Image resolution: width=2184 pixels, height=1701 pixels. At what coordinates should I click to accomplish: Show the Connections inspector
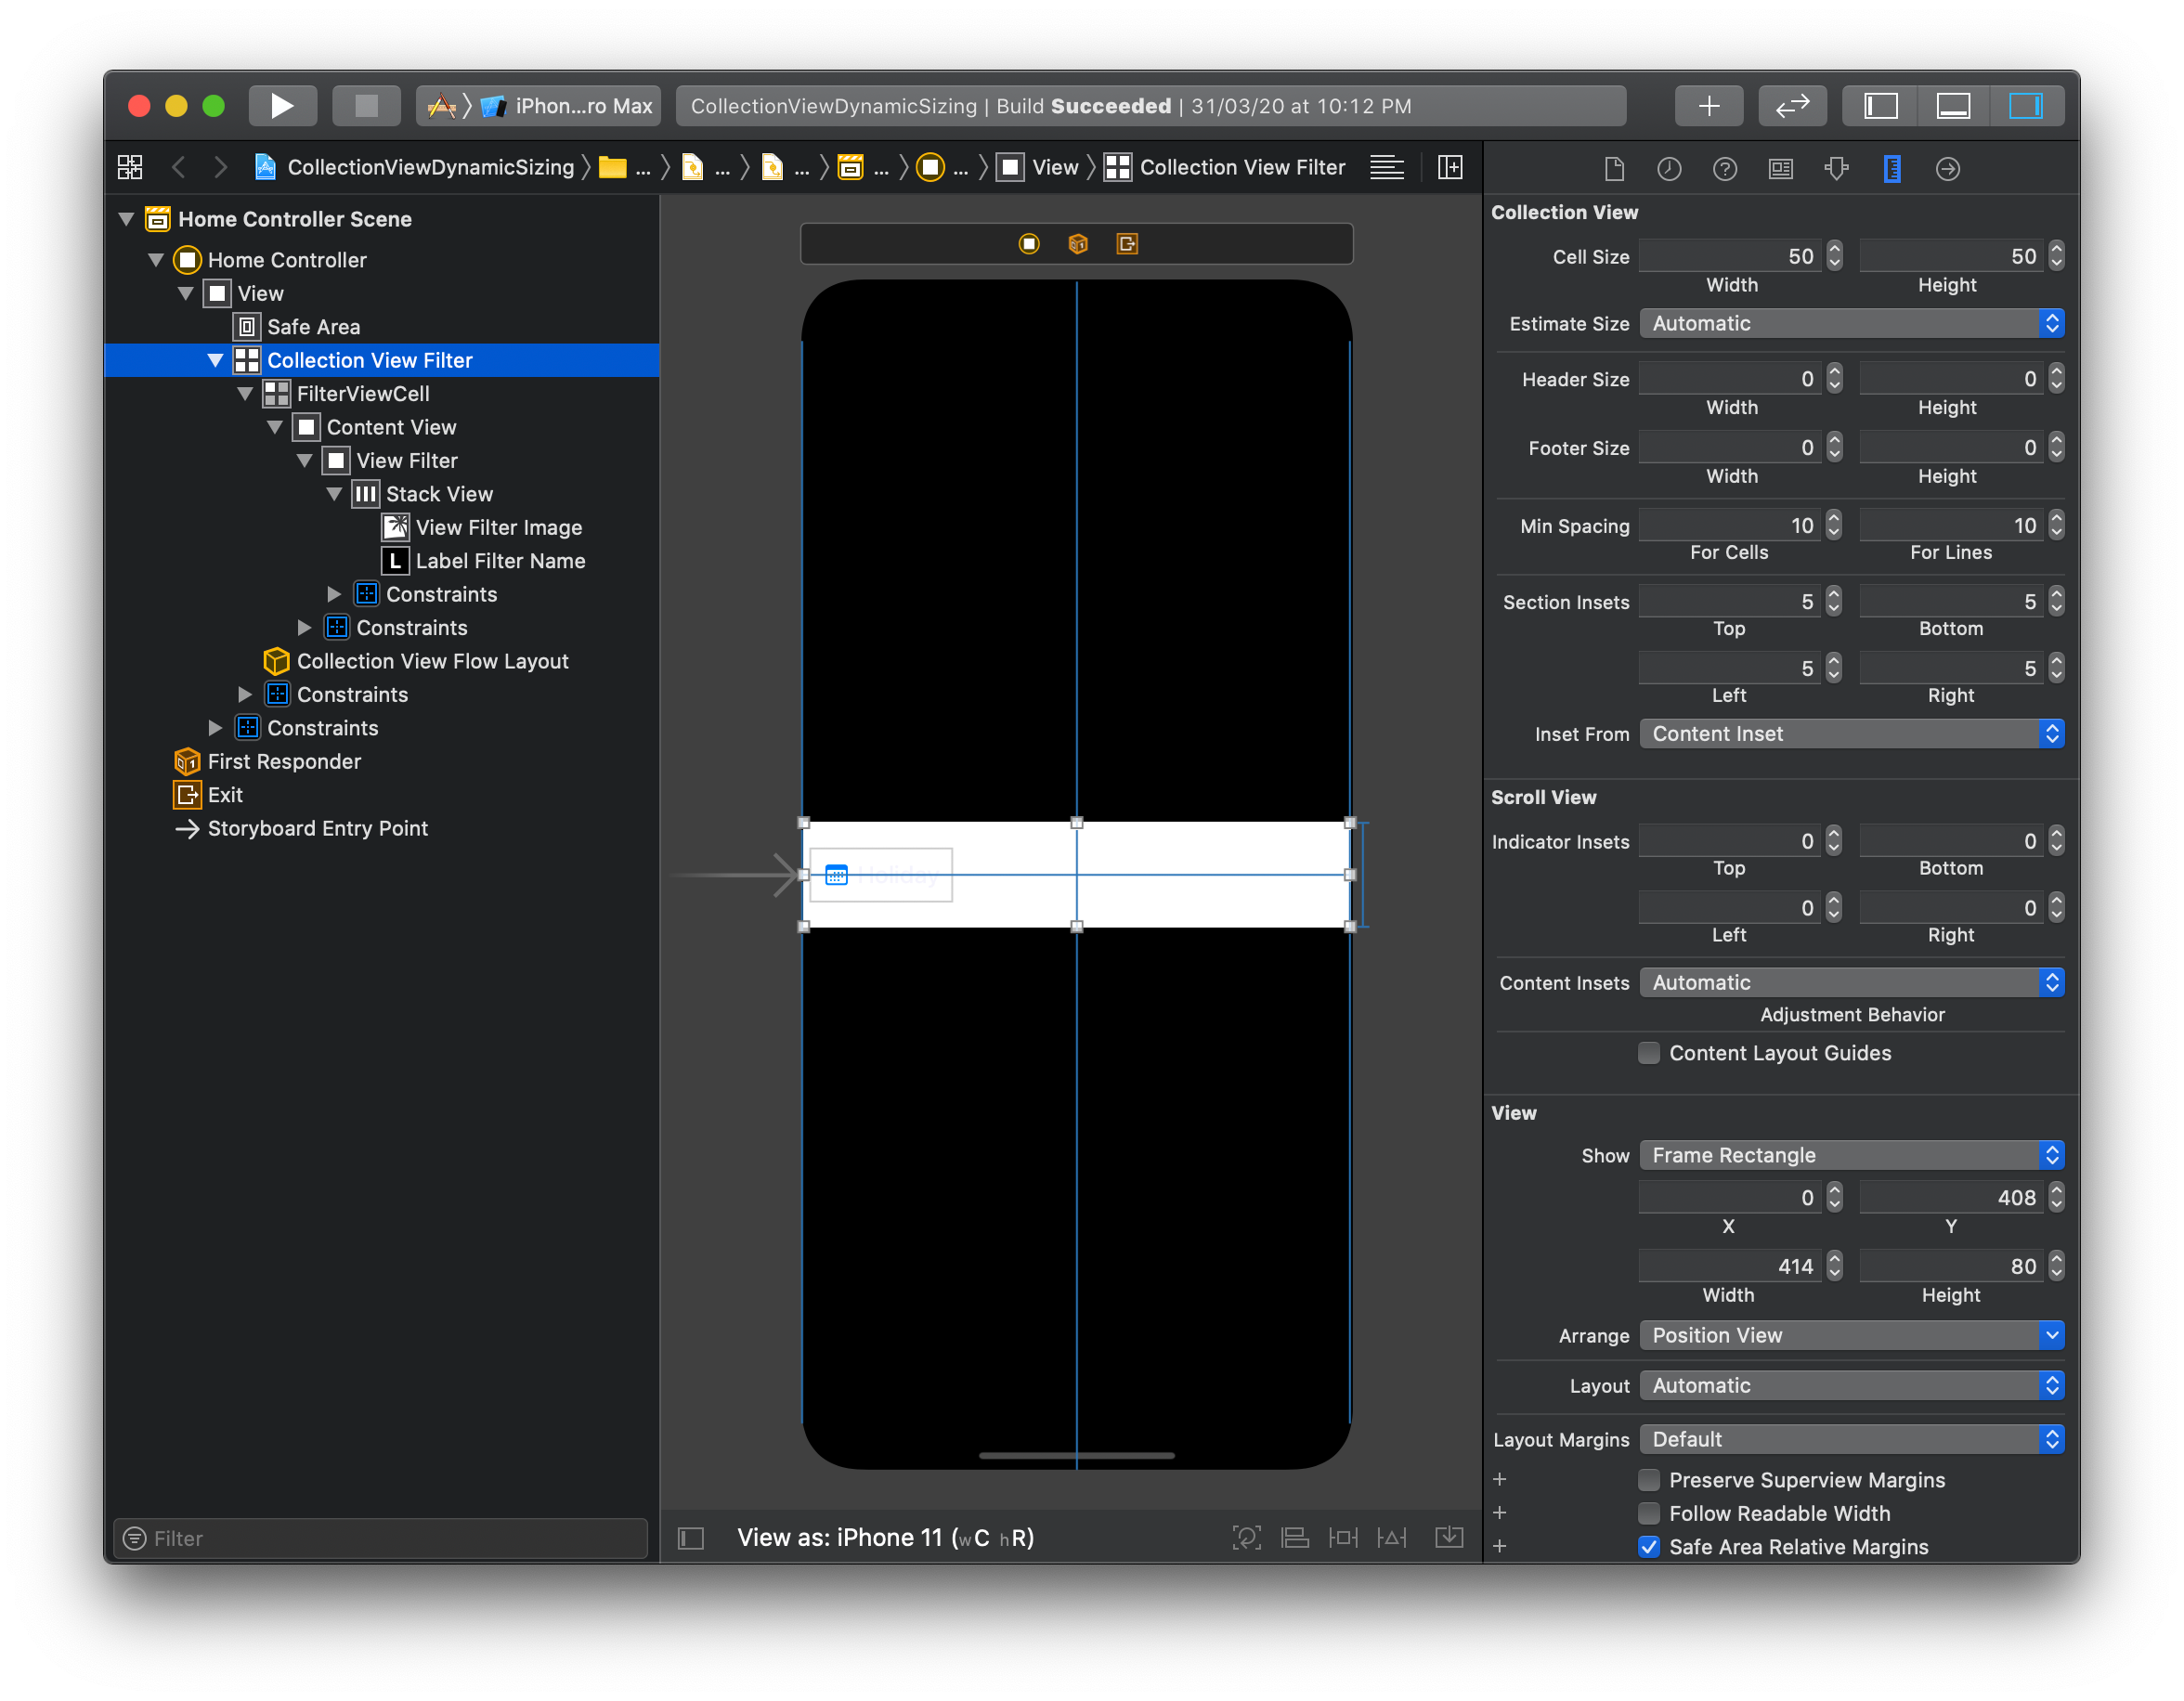pos(1948,169)
